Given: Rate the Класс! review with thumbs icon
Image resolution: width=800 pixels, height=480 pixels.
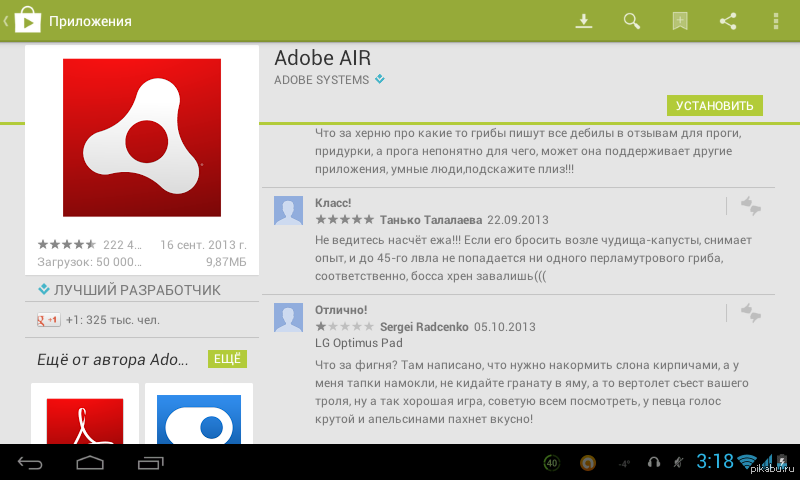Looking at the screenshot, I should pos(751,206).
